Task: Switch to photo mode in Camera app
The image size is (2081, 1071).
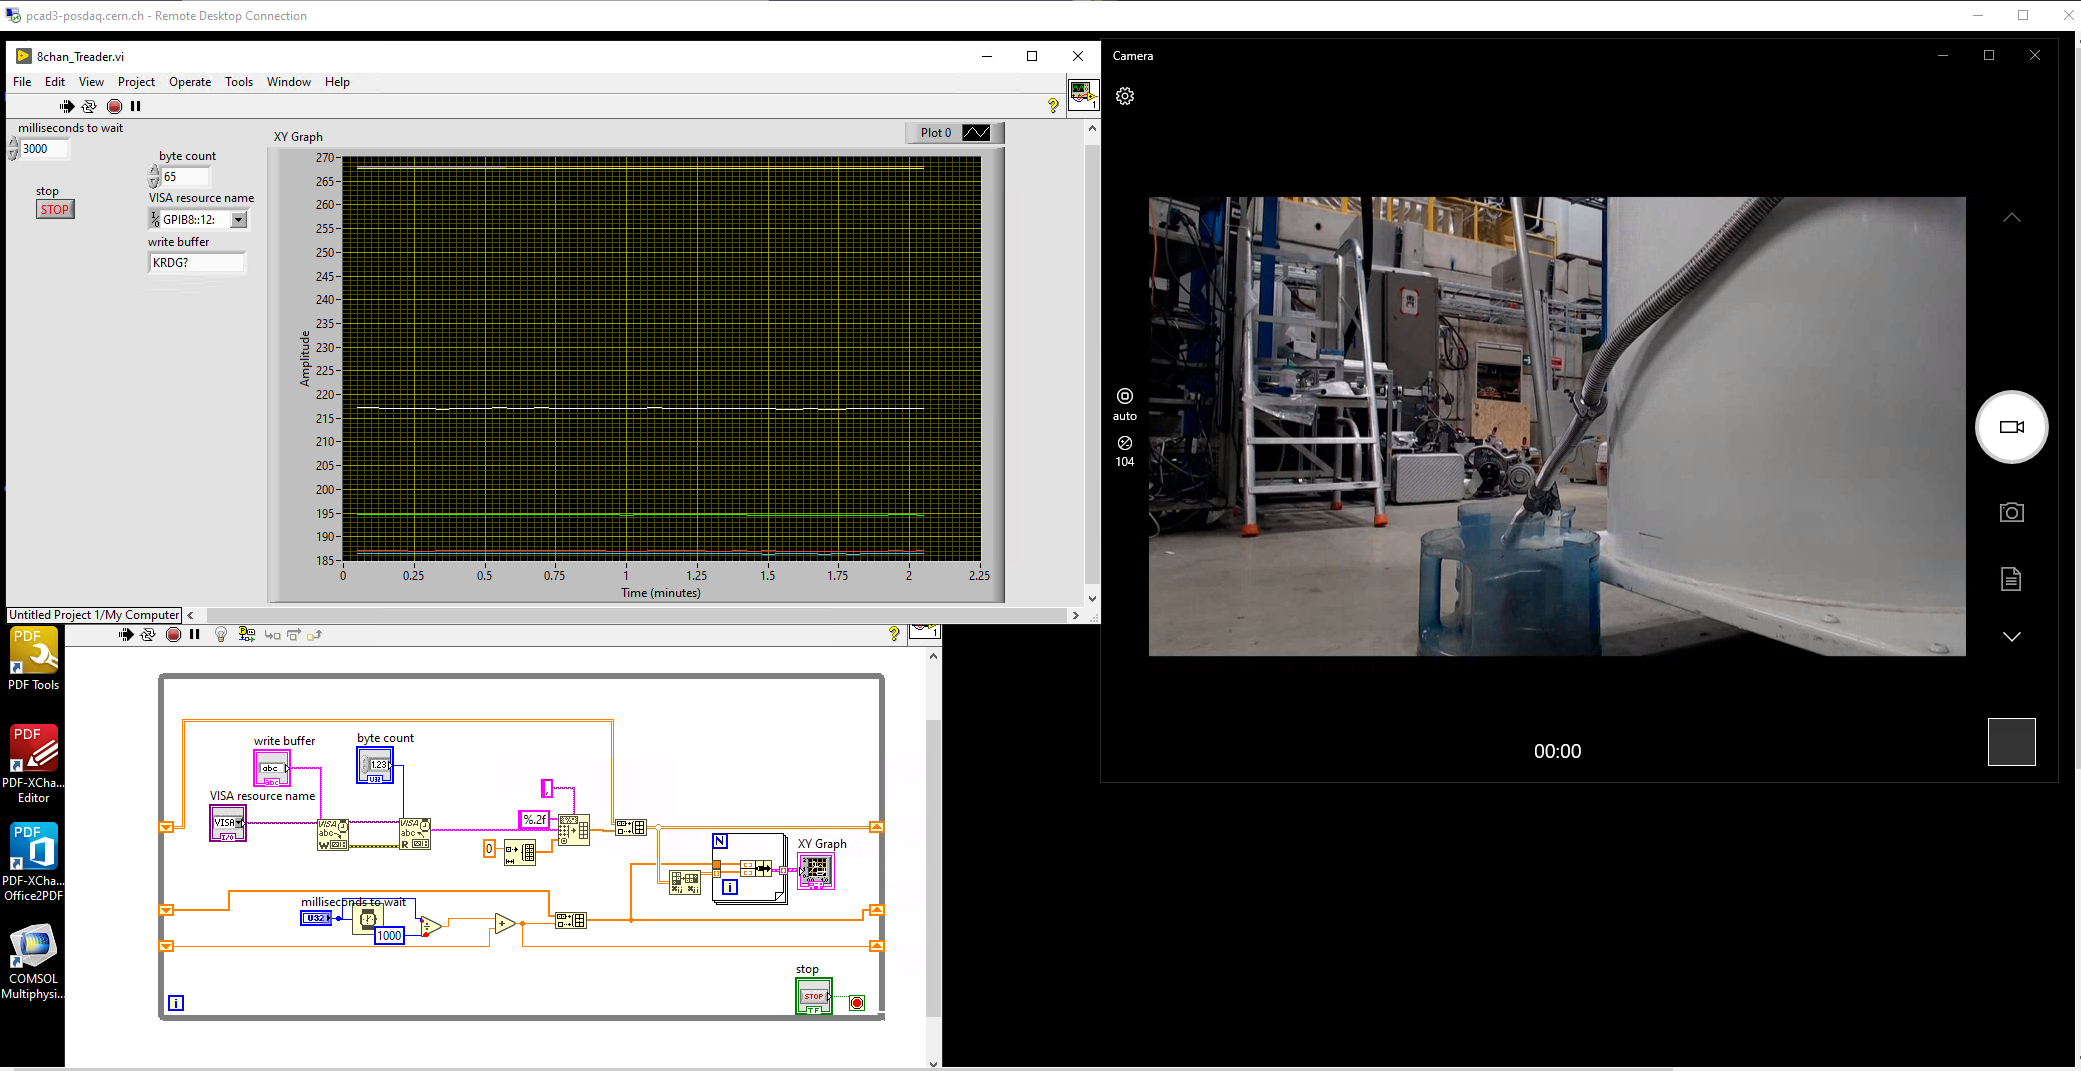Action: [x=2011, y=513]
